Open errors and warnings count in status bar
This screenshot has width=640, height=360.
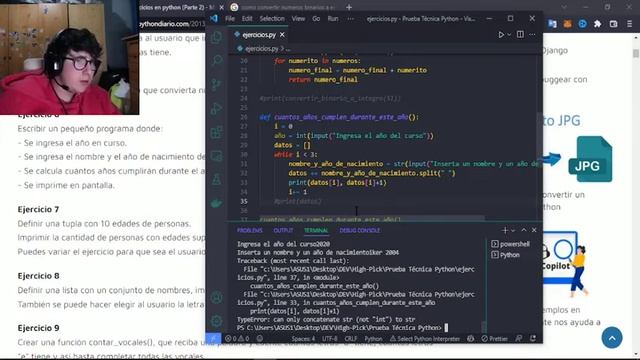(237, 338)
